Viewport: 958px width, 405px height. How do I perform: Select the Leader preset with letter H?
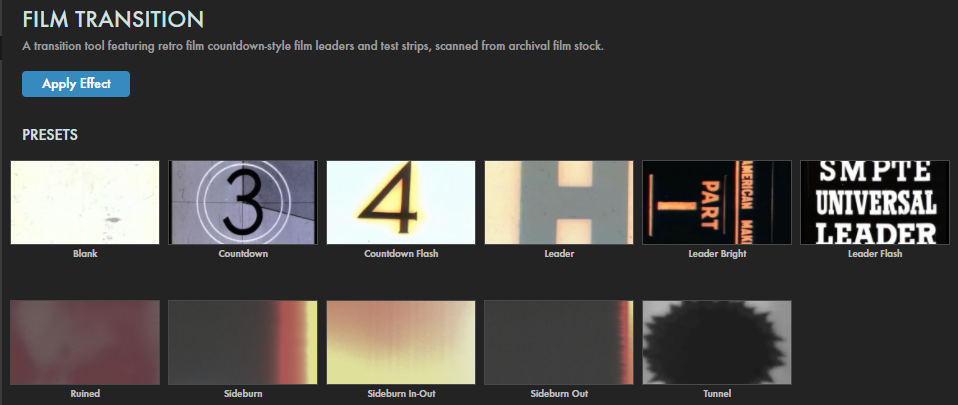click(x=559, y=202)
